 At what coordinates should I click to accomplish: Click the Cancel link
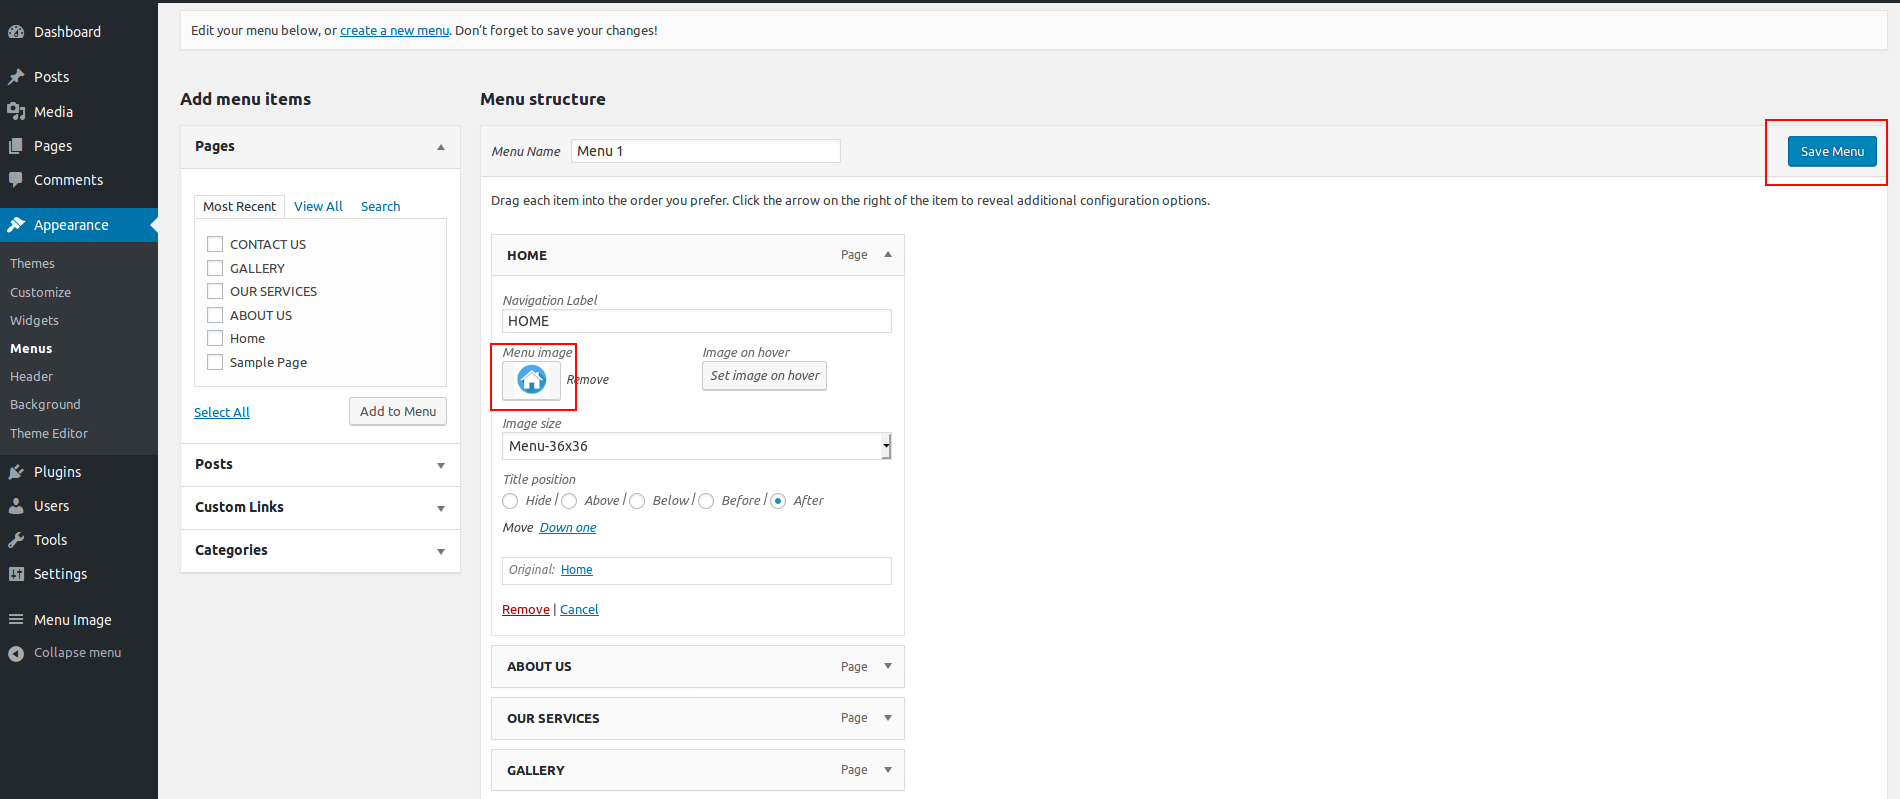click(x=579, y=610)
